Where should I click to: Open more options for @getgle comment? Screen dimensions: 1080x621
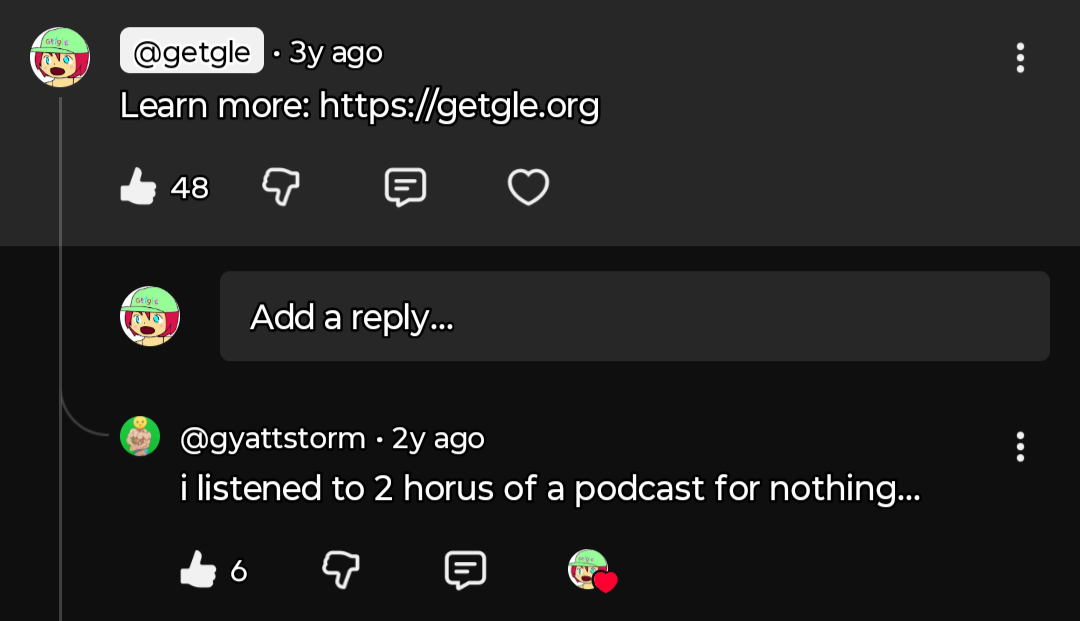pyautogui.click(x=1020, y=58)
